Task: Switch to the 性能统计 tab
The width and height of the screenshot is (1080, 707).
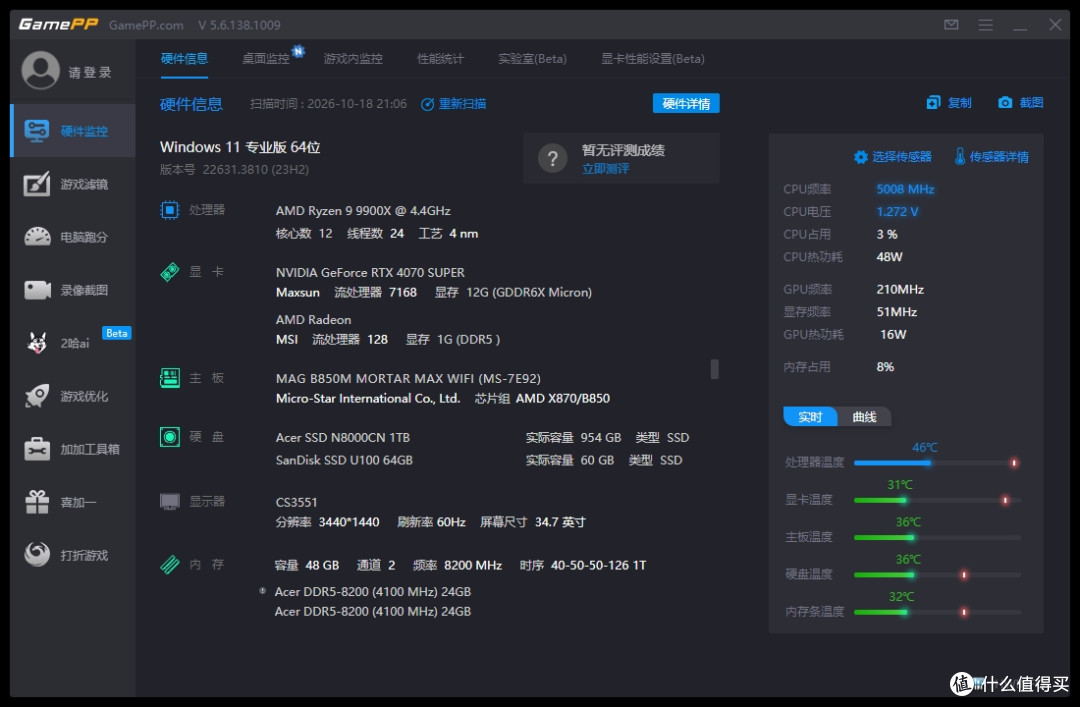Action: 440,59
